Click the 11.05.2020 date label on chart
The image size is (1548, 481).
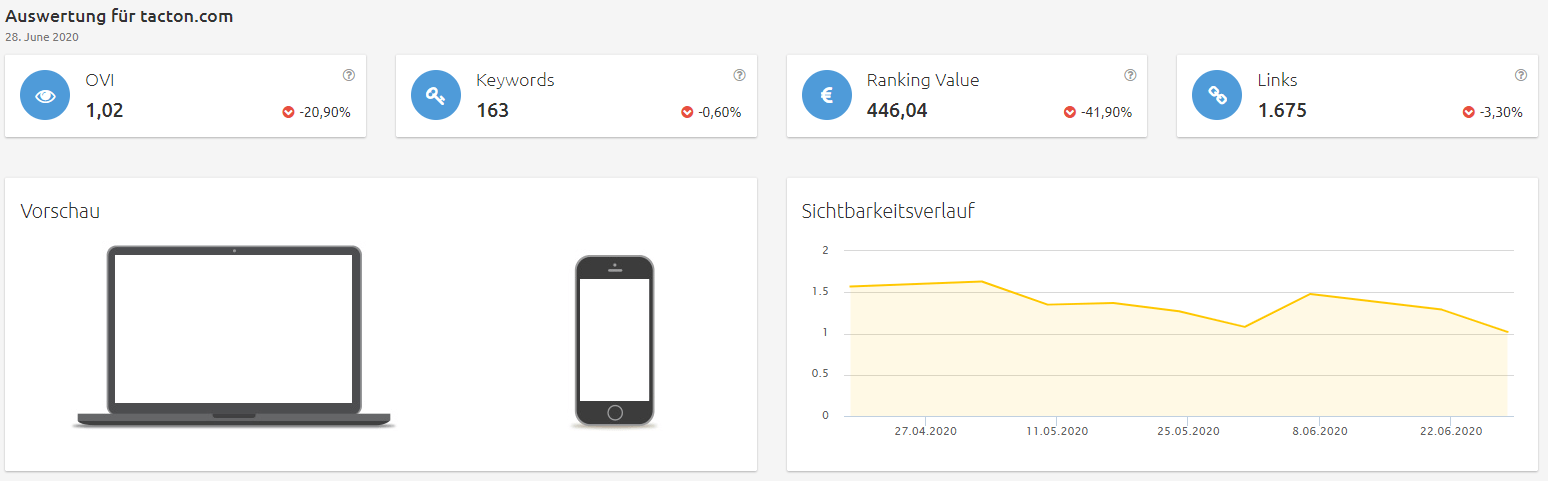(1057, 431)
